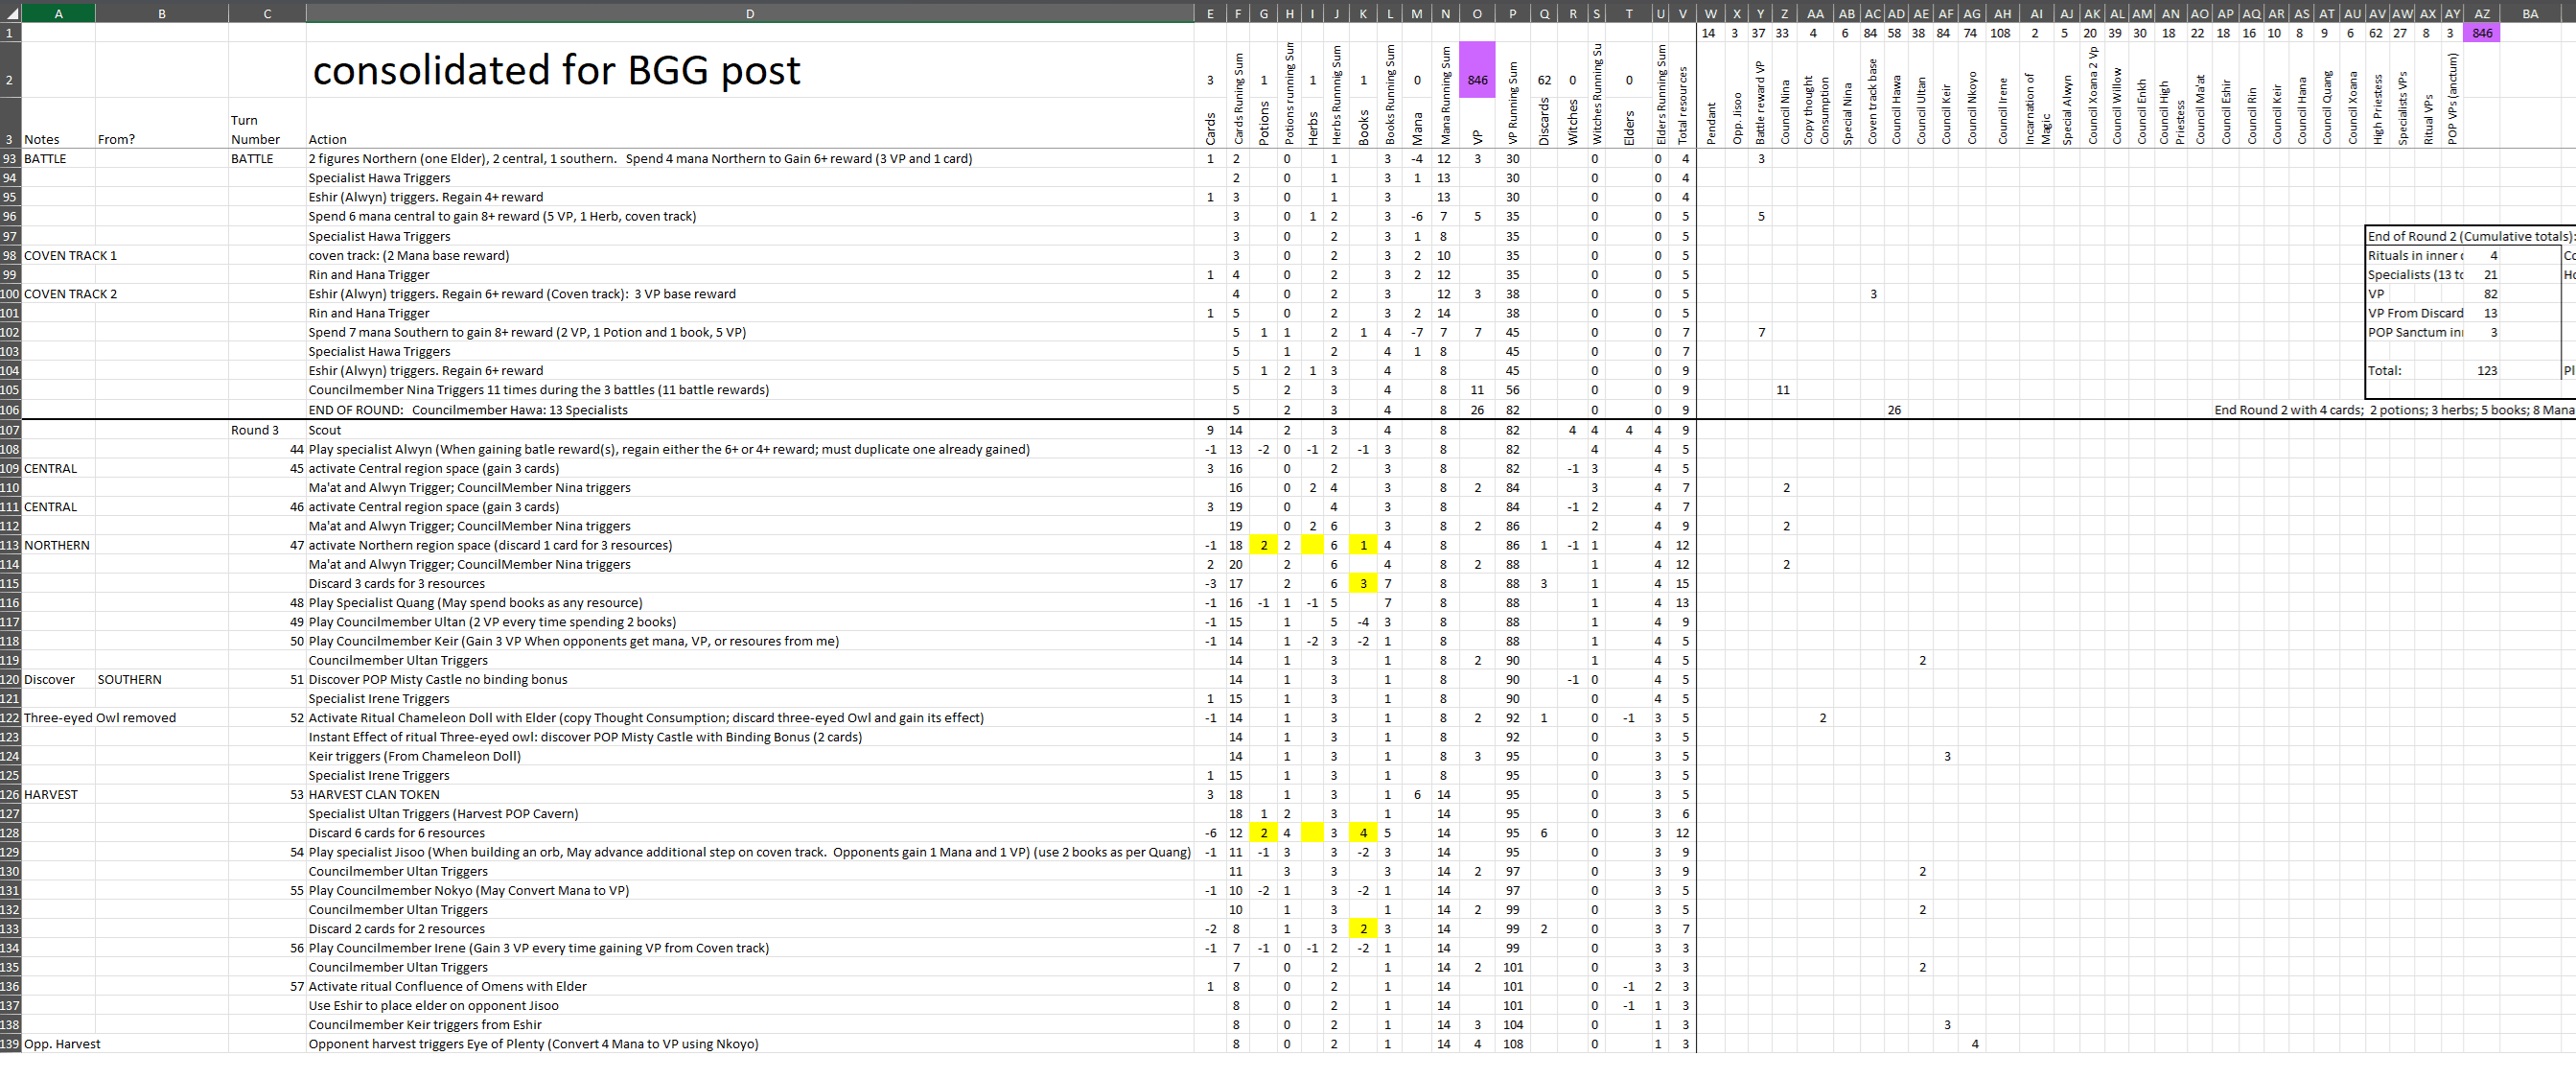Screen dimensions: 2576x1079
Task: Select the column D header
Action: point(750,13)
